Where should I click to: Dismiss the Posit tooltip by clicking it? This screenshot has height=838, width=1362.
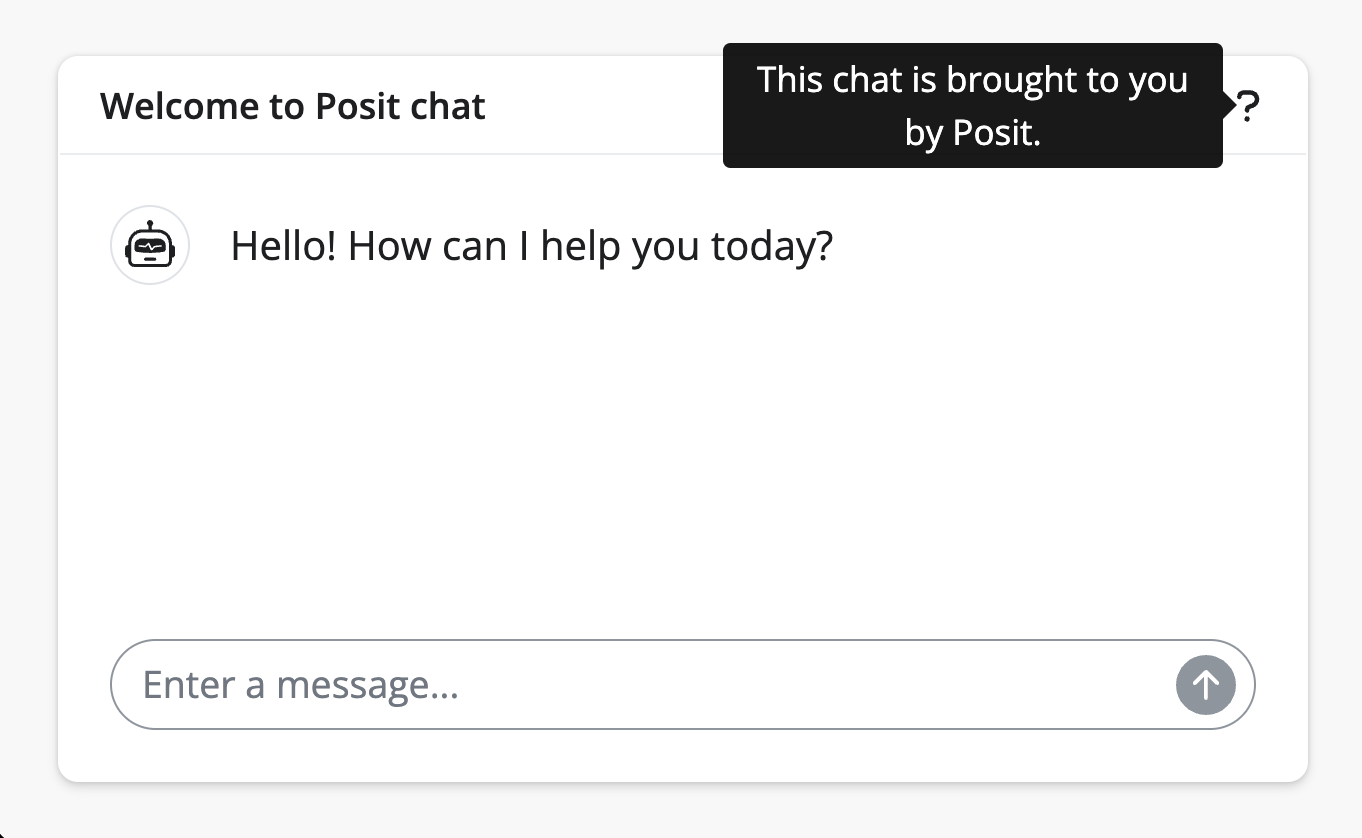click(972, 105)
